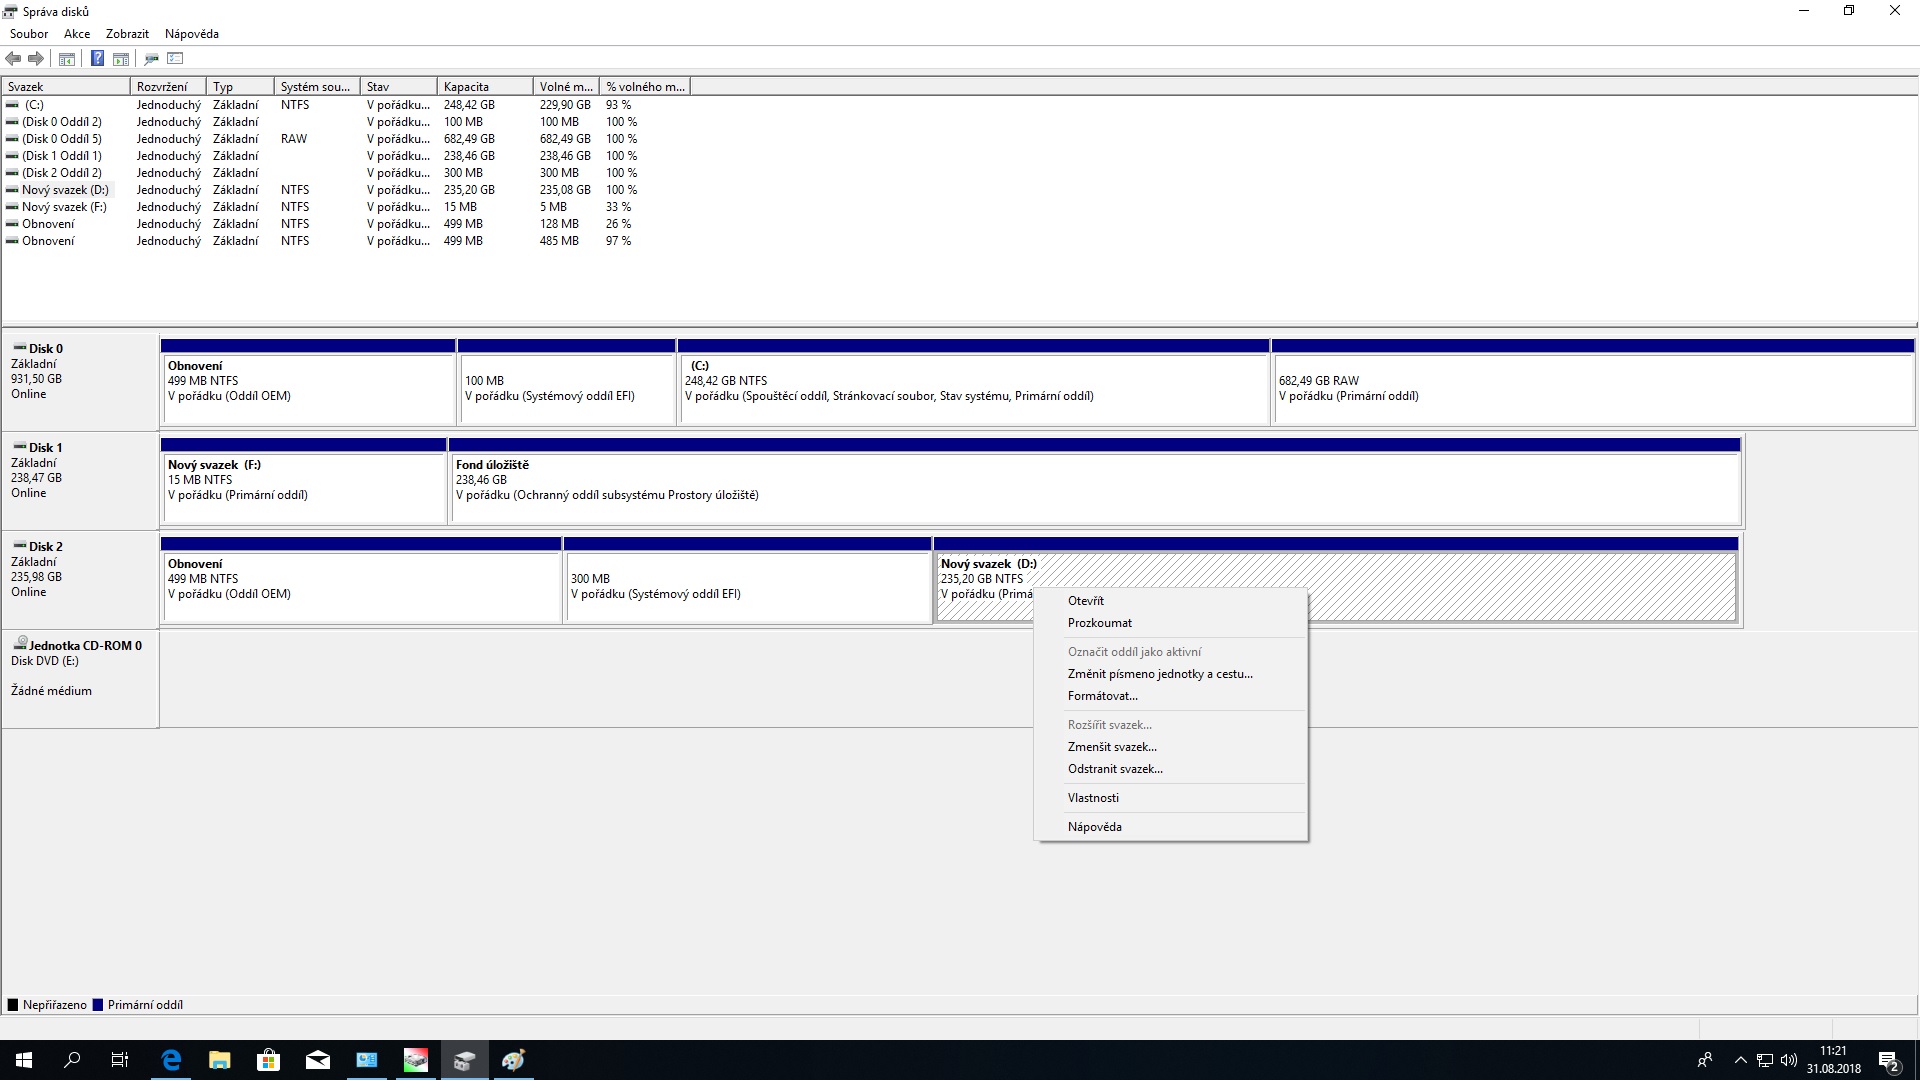Select Zmenšit svazek... from context menu
The width and height of the screenshot is (1920, 1080).
tap(1112, 747)
